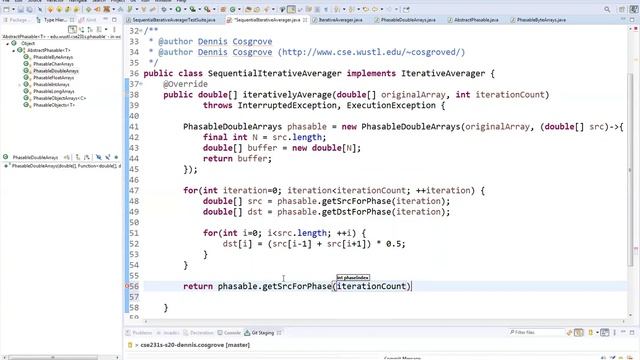The width and height of the screenshot is (640, 360).
Task: Open the Run dropdown arrow
Action: pyautogui.click(x=184, y=9)
